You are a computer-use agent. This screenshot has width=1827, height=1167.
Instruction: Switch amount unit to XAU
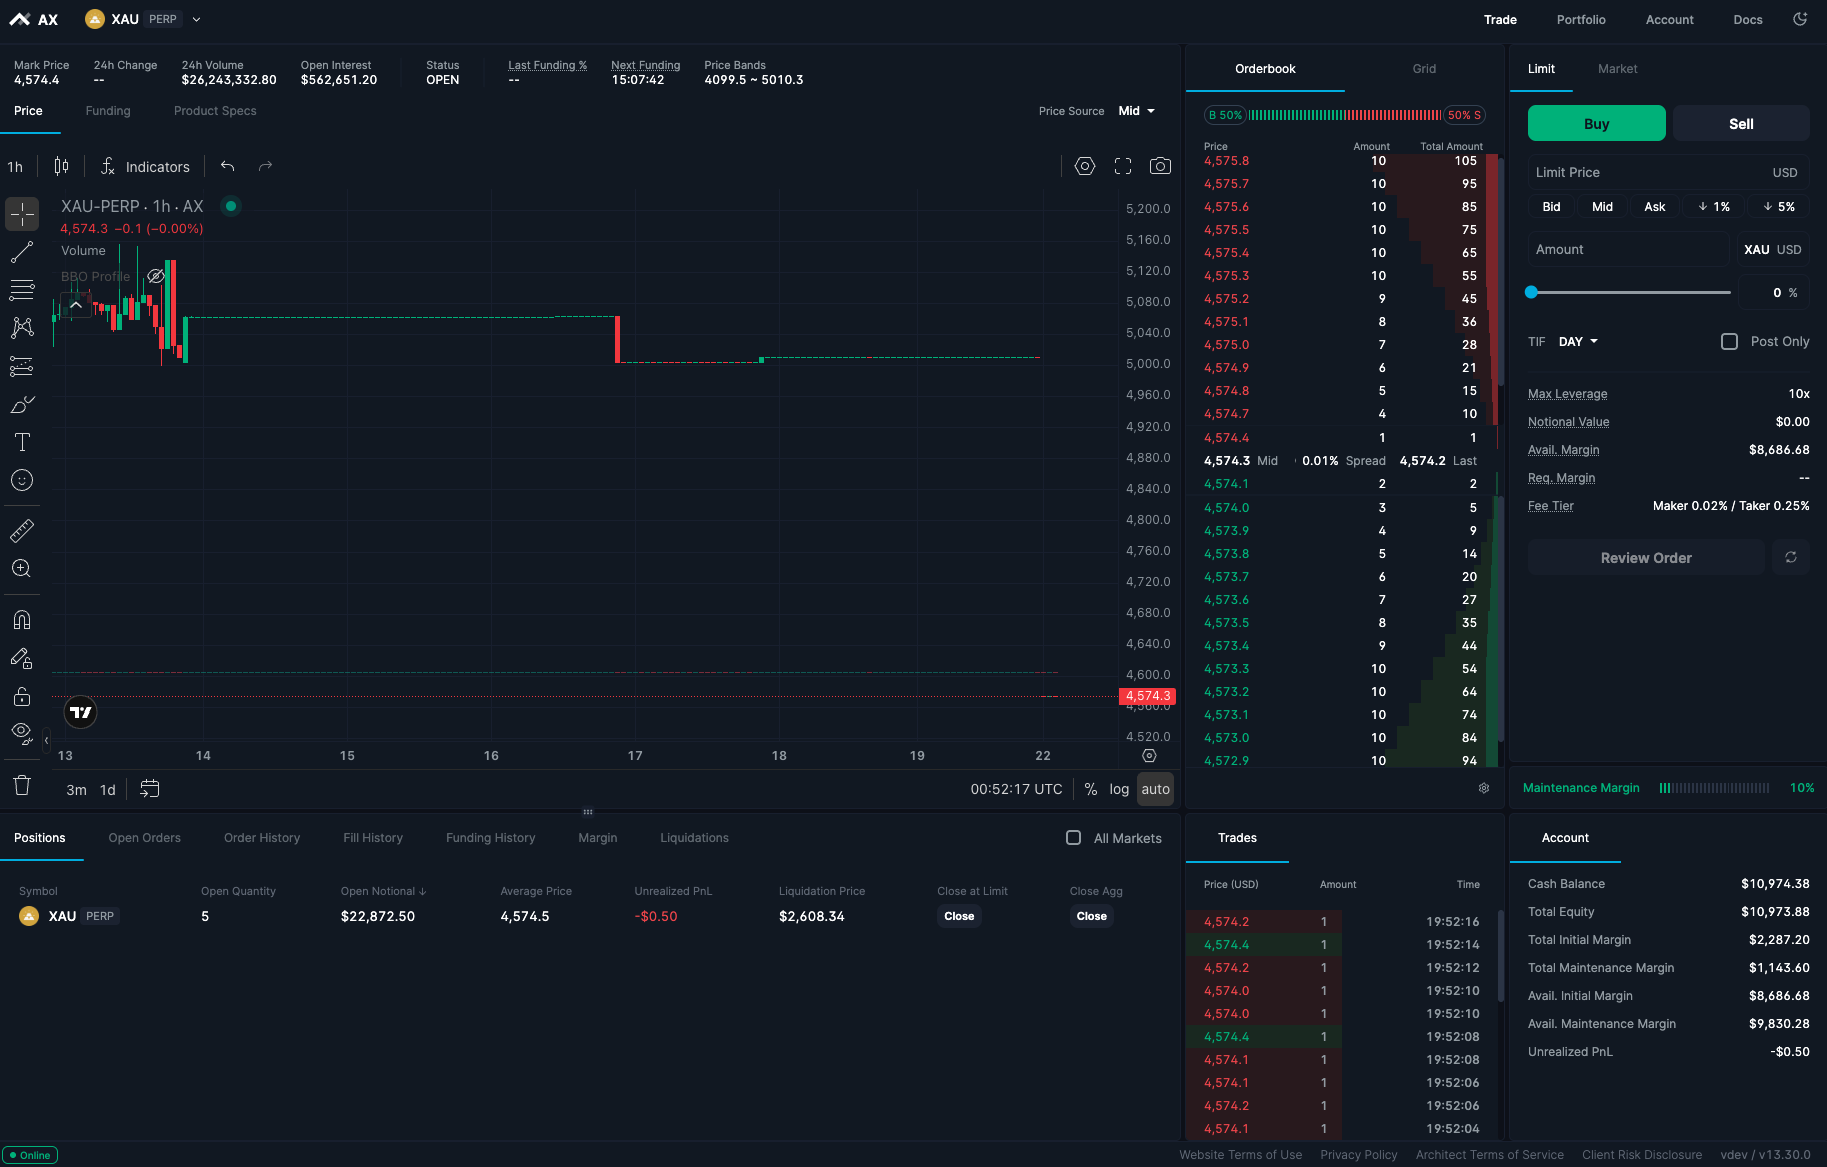pos(1756,250)
